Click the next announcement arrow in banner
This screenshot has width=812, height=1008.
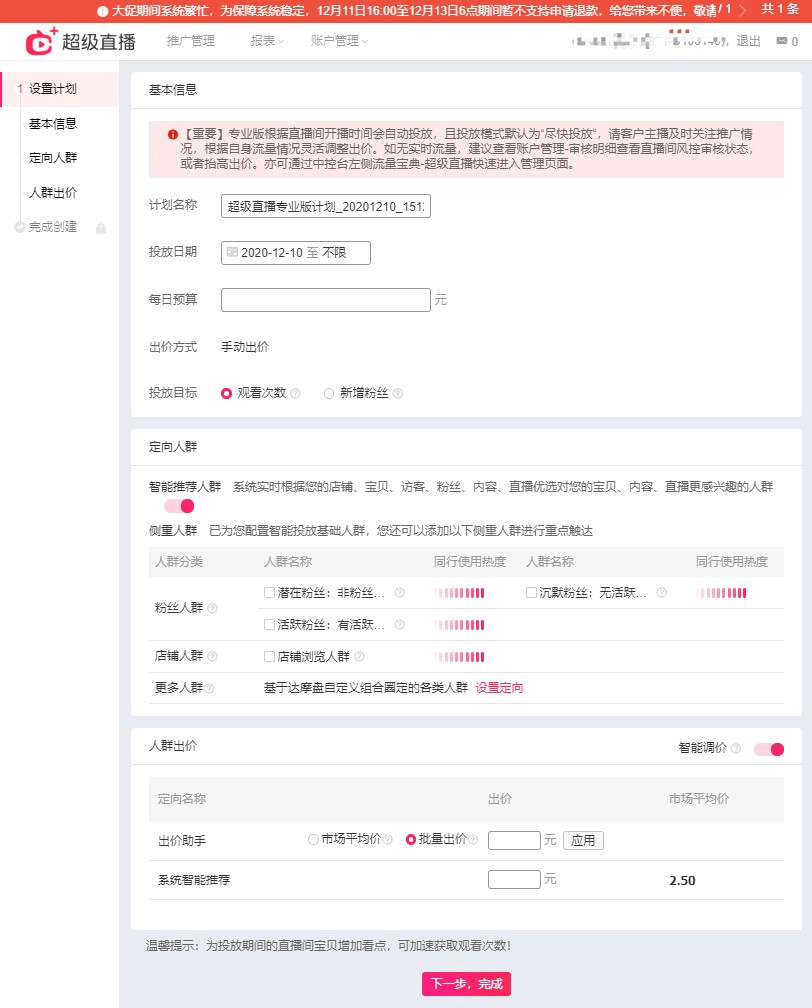[742, 10]
